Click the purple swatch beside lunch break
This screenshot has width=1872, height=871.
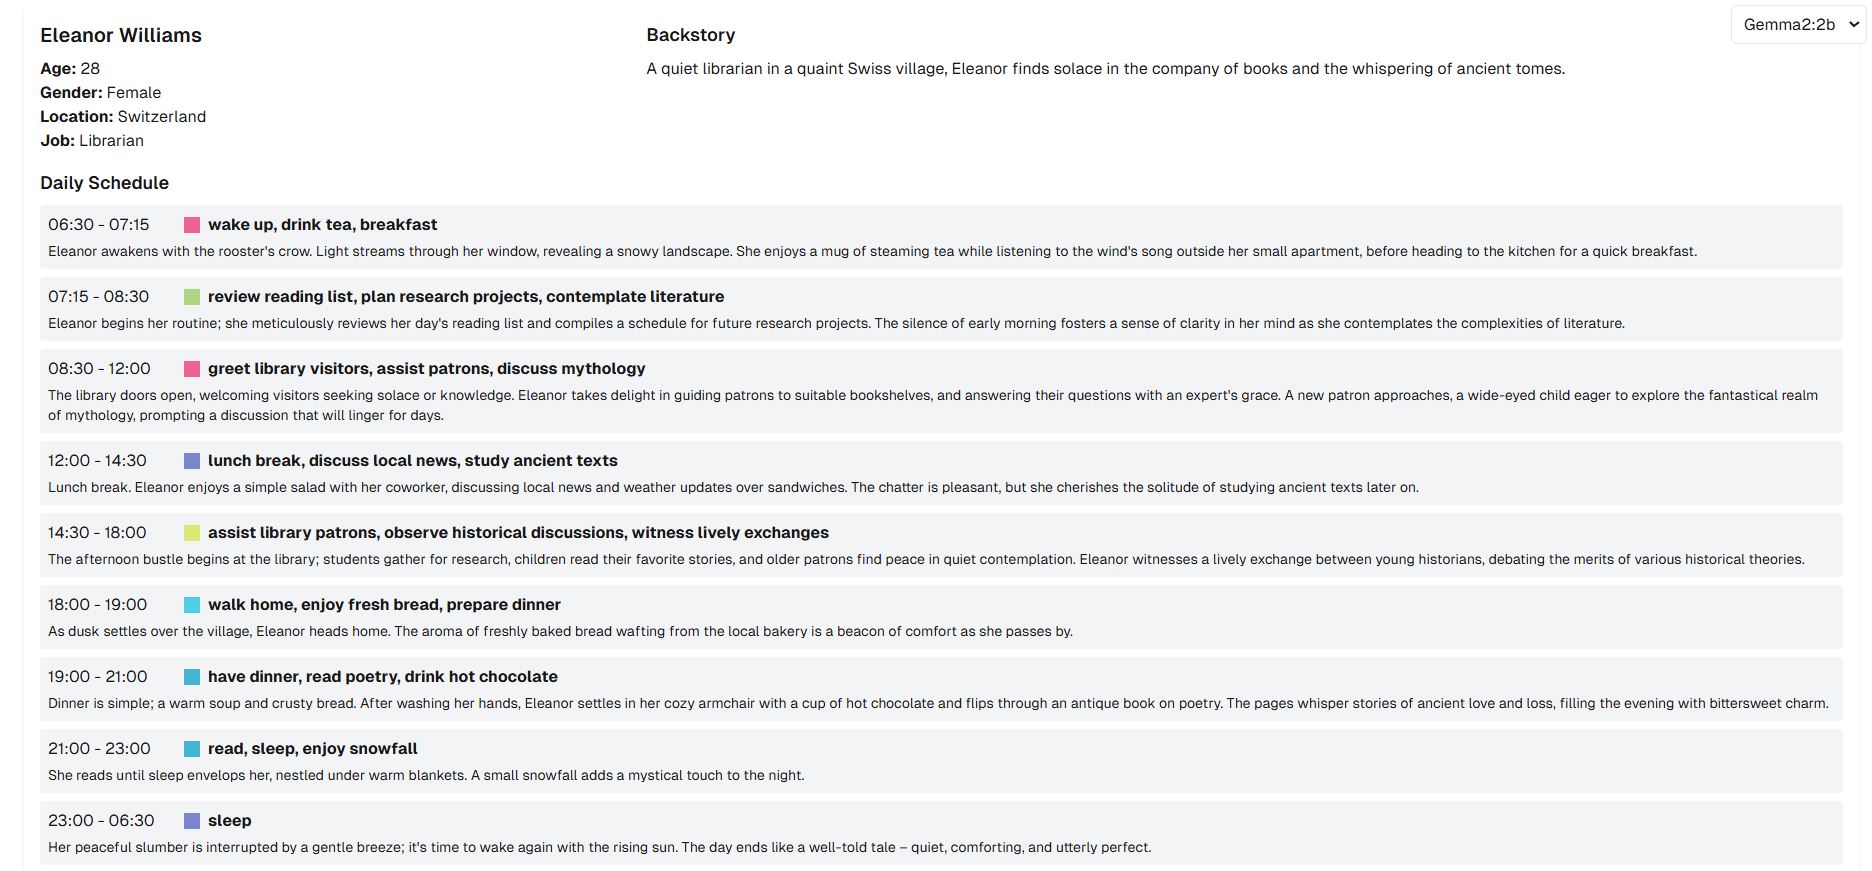(x=192, y=461)
